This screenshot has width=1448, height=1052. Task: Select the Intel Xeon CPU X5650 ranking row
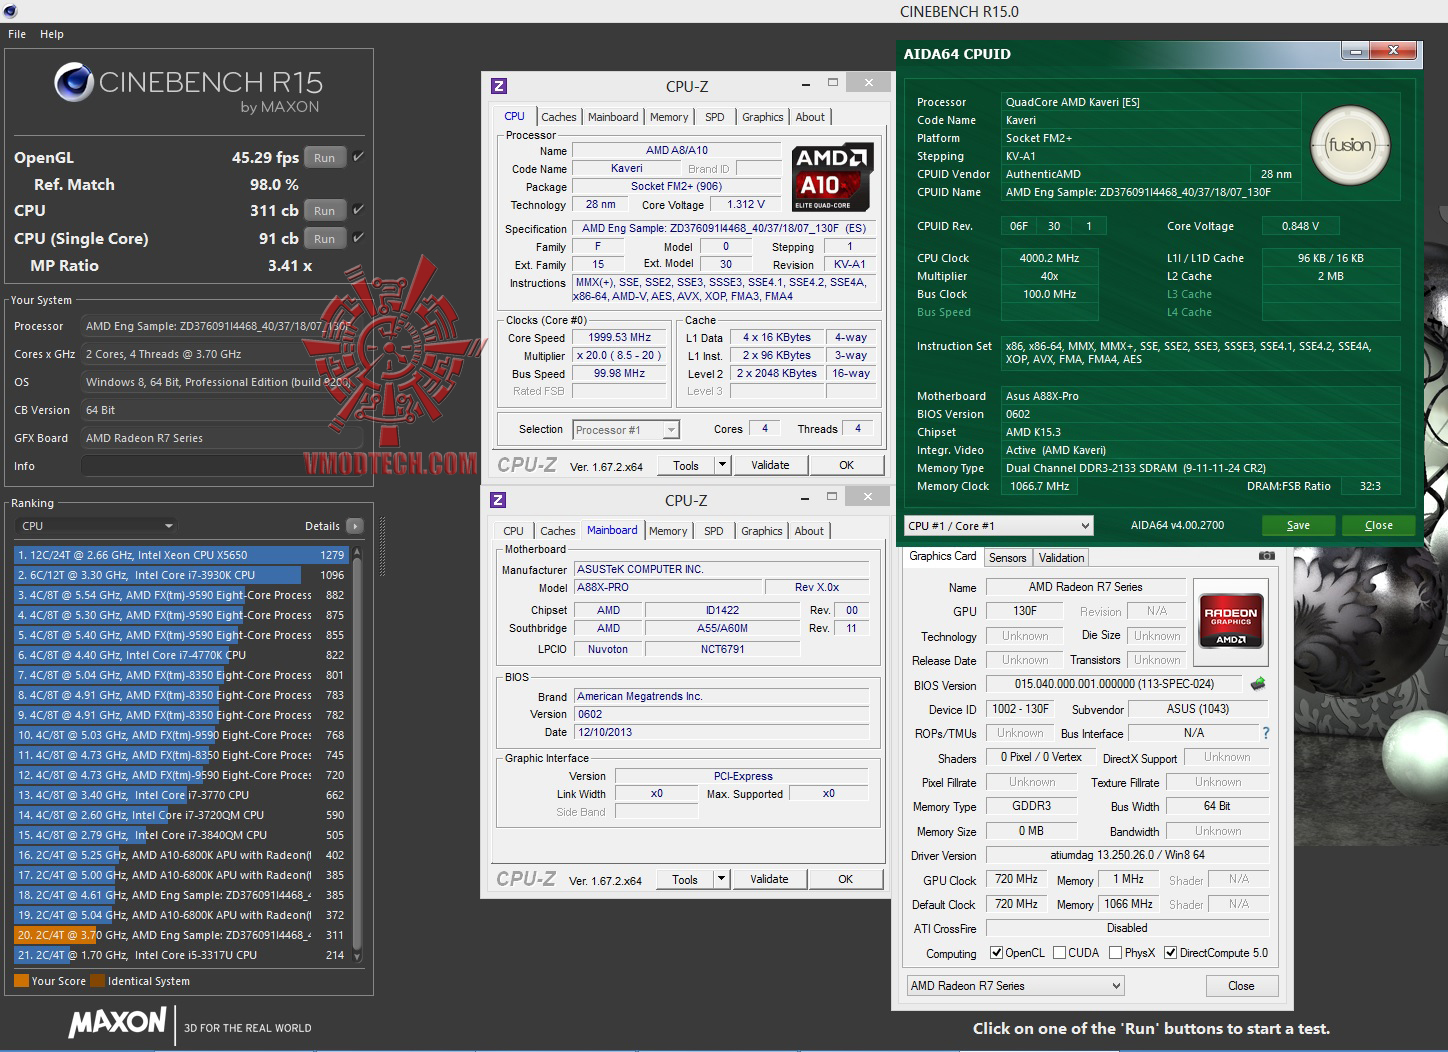[x=181, y=555]
